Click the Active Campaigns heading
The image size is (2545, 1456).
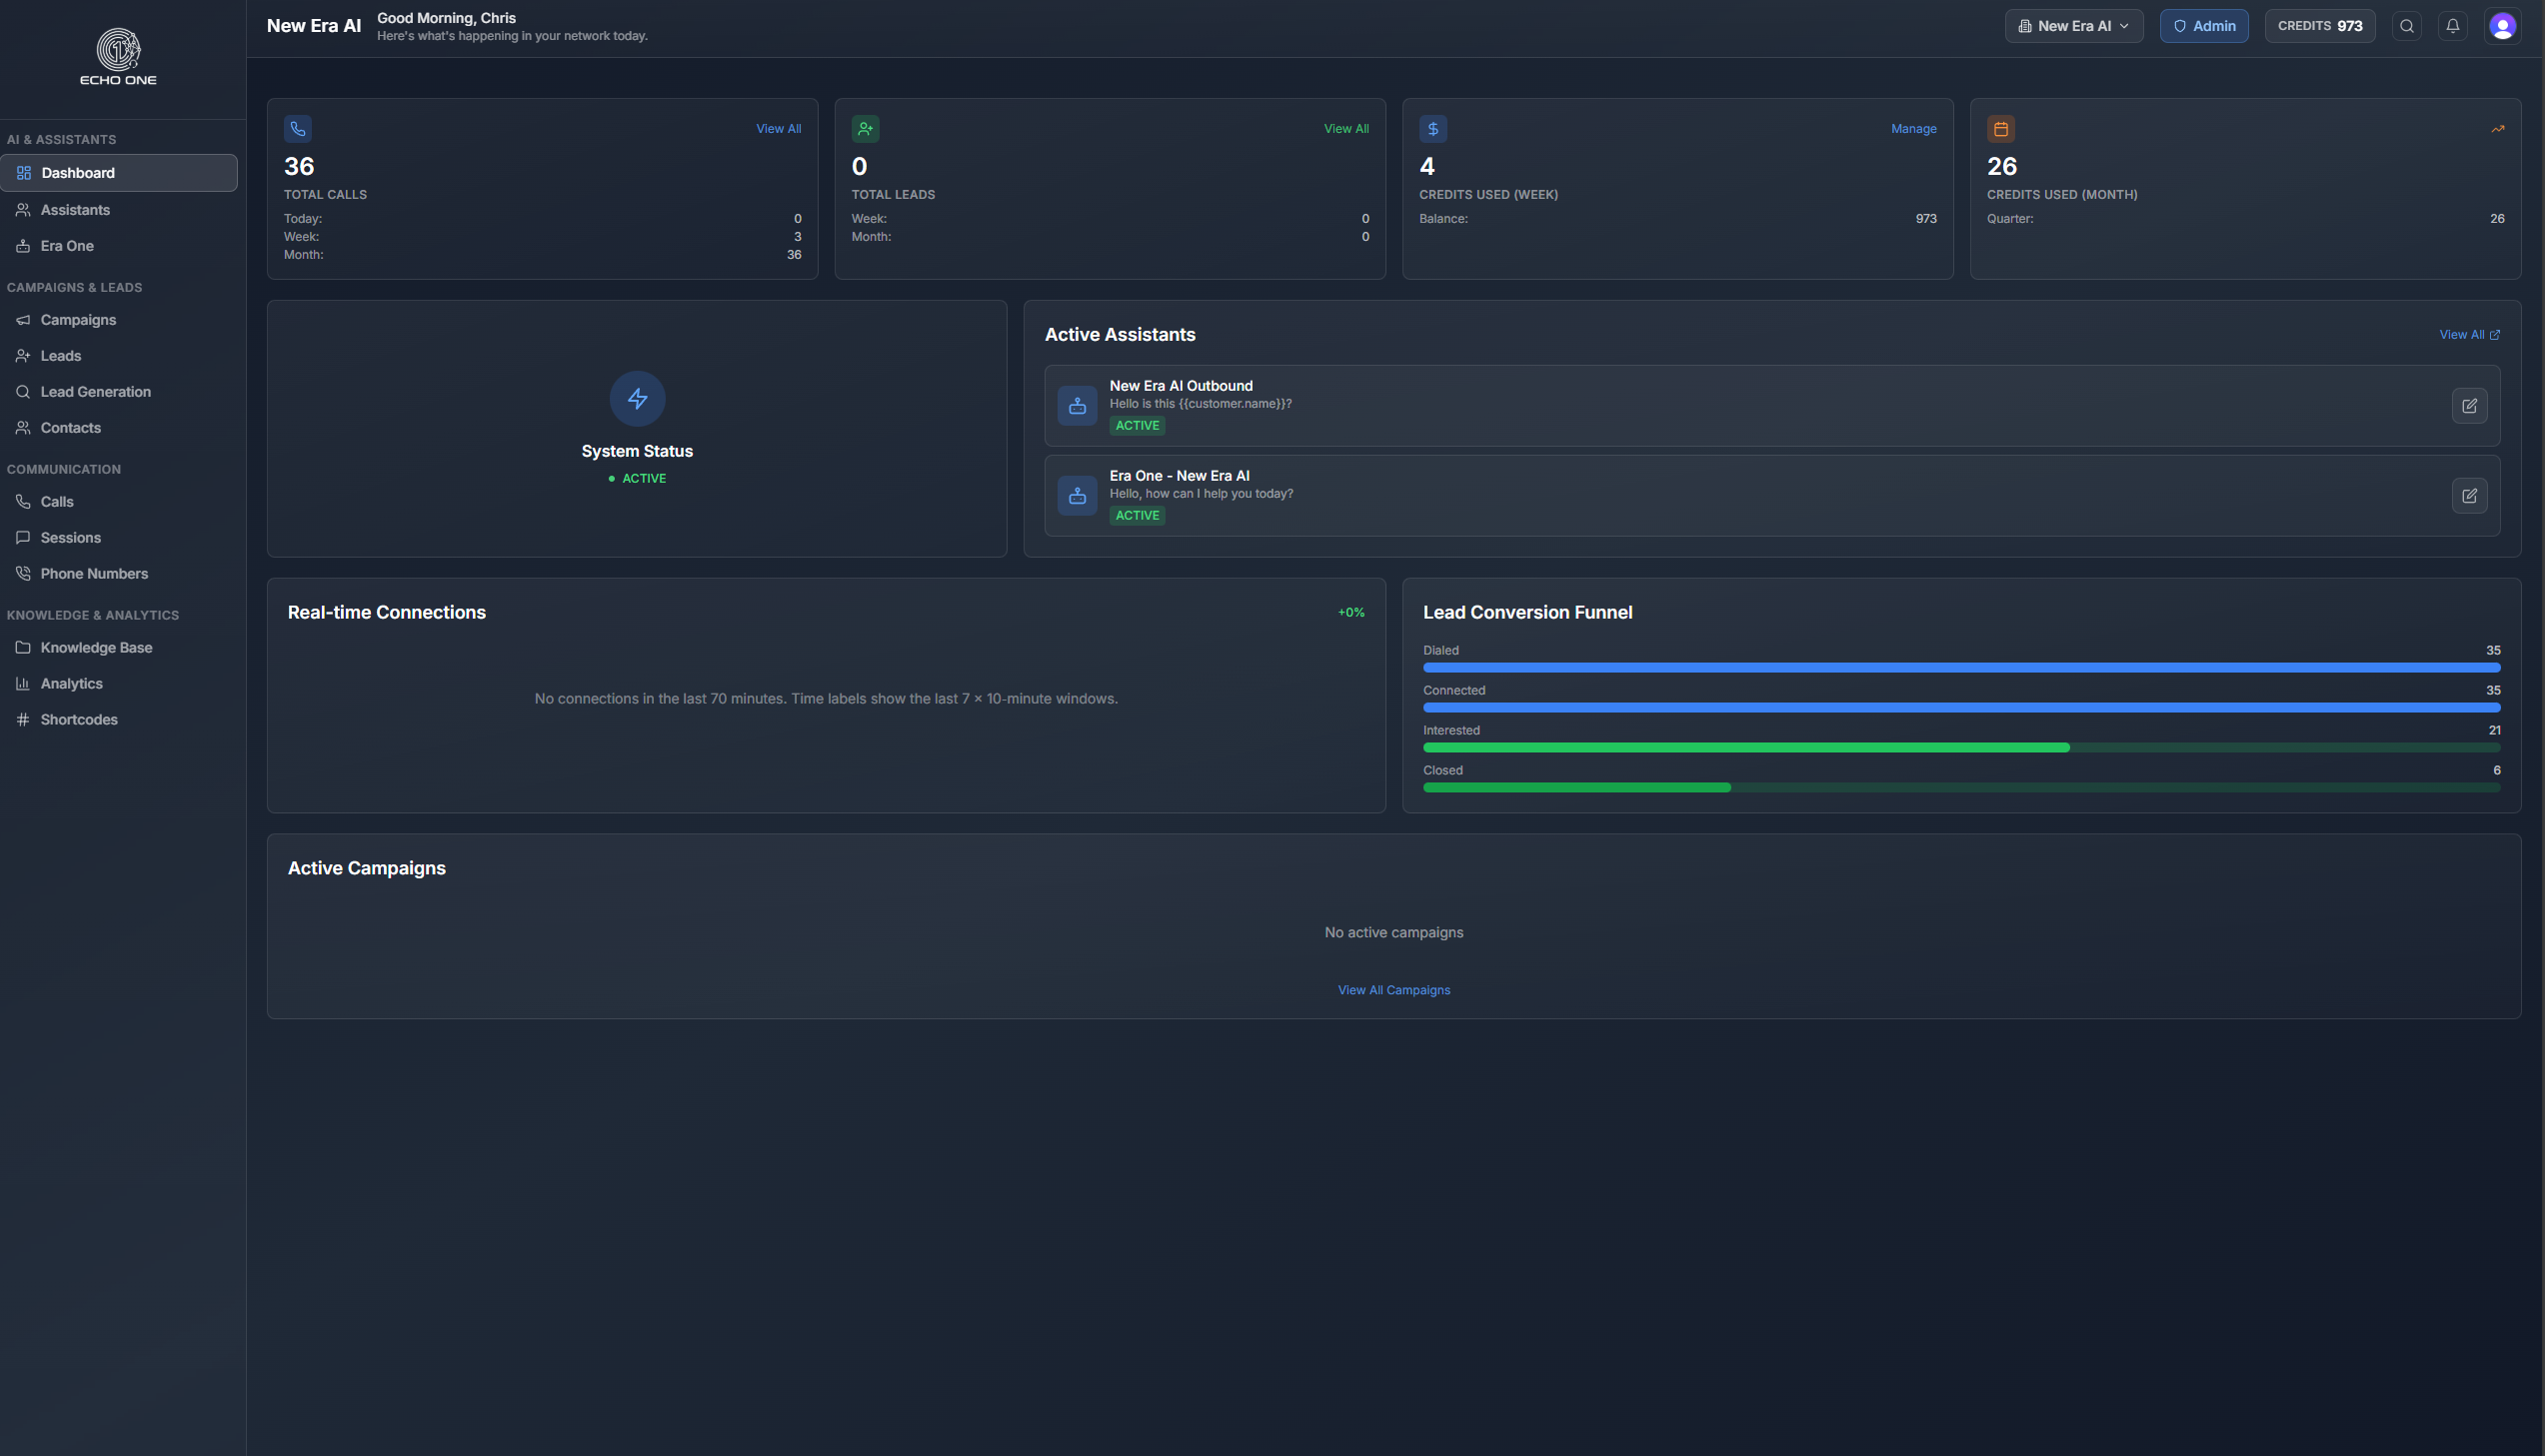(367, 869)
